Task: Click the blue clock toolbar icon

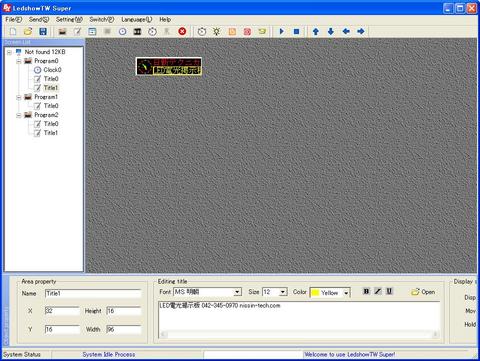Action: tap(123, 32)
